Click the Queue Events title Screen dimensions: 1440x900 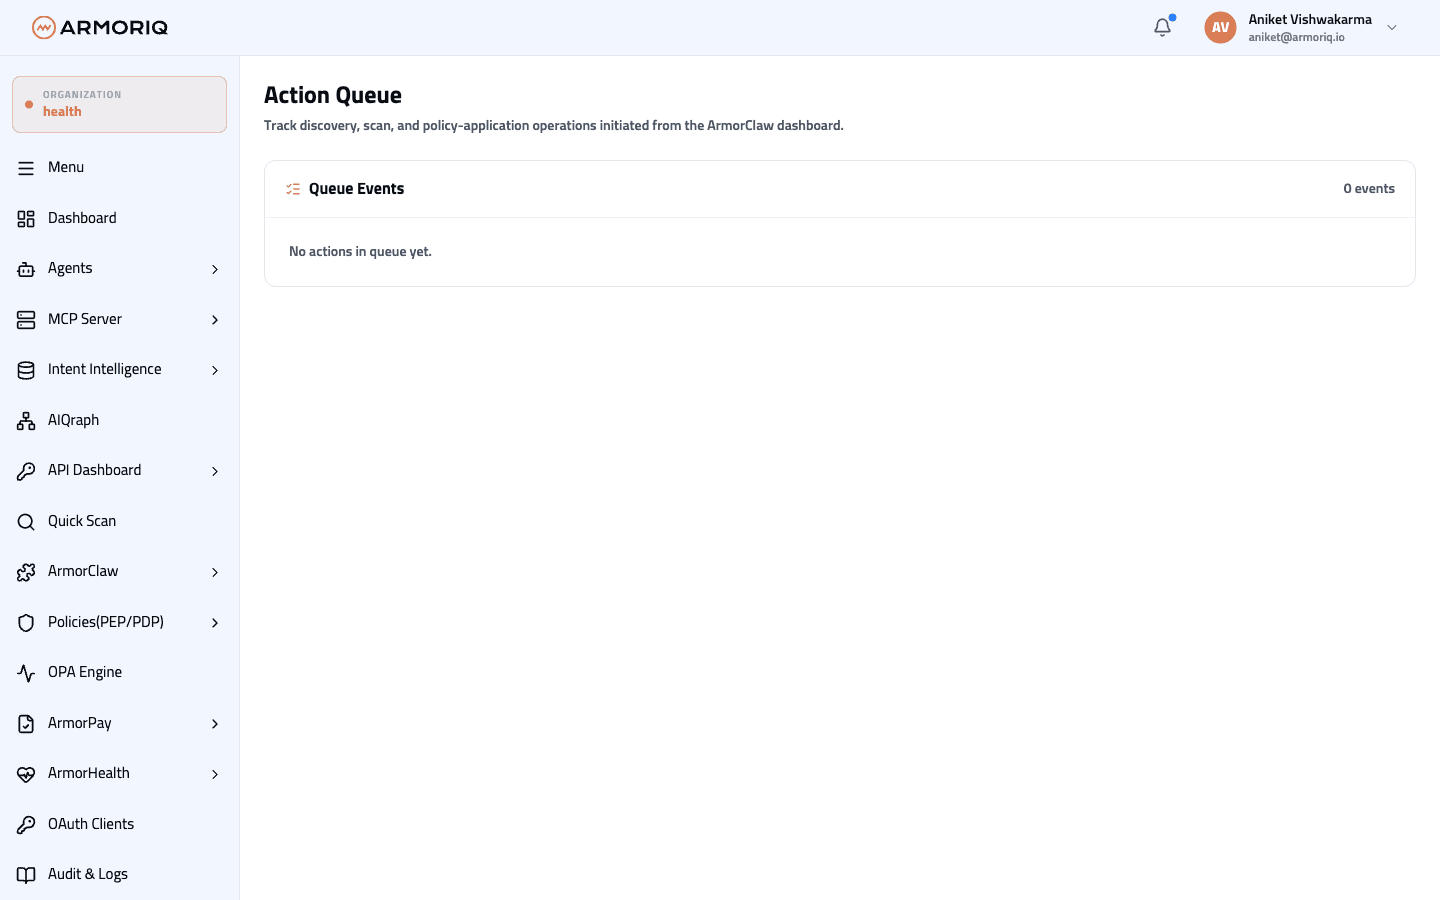coord(356,189)
